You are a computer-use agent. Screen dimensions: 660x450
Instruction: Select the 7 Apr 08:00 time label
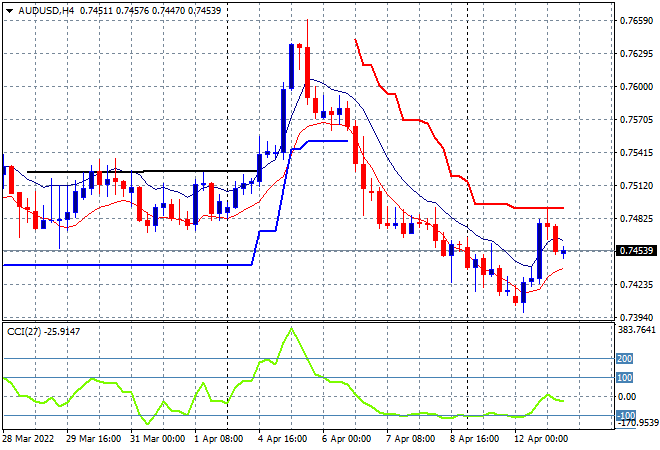[410, 439]
